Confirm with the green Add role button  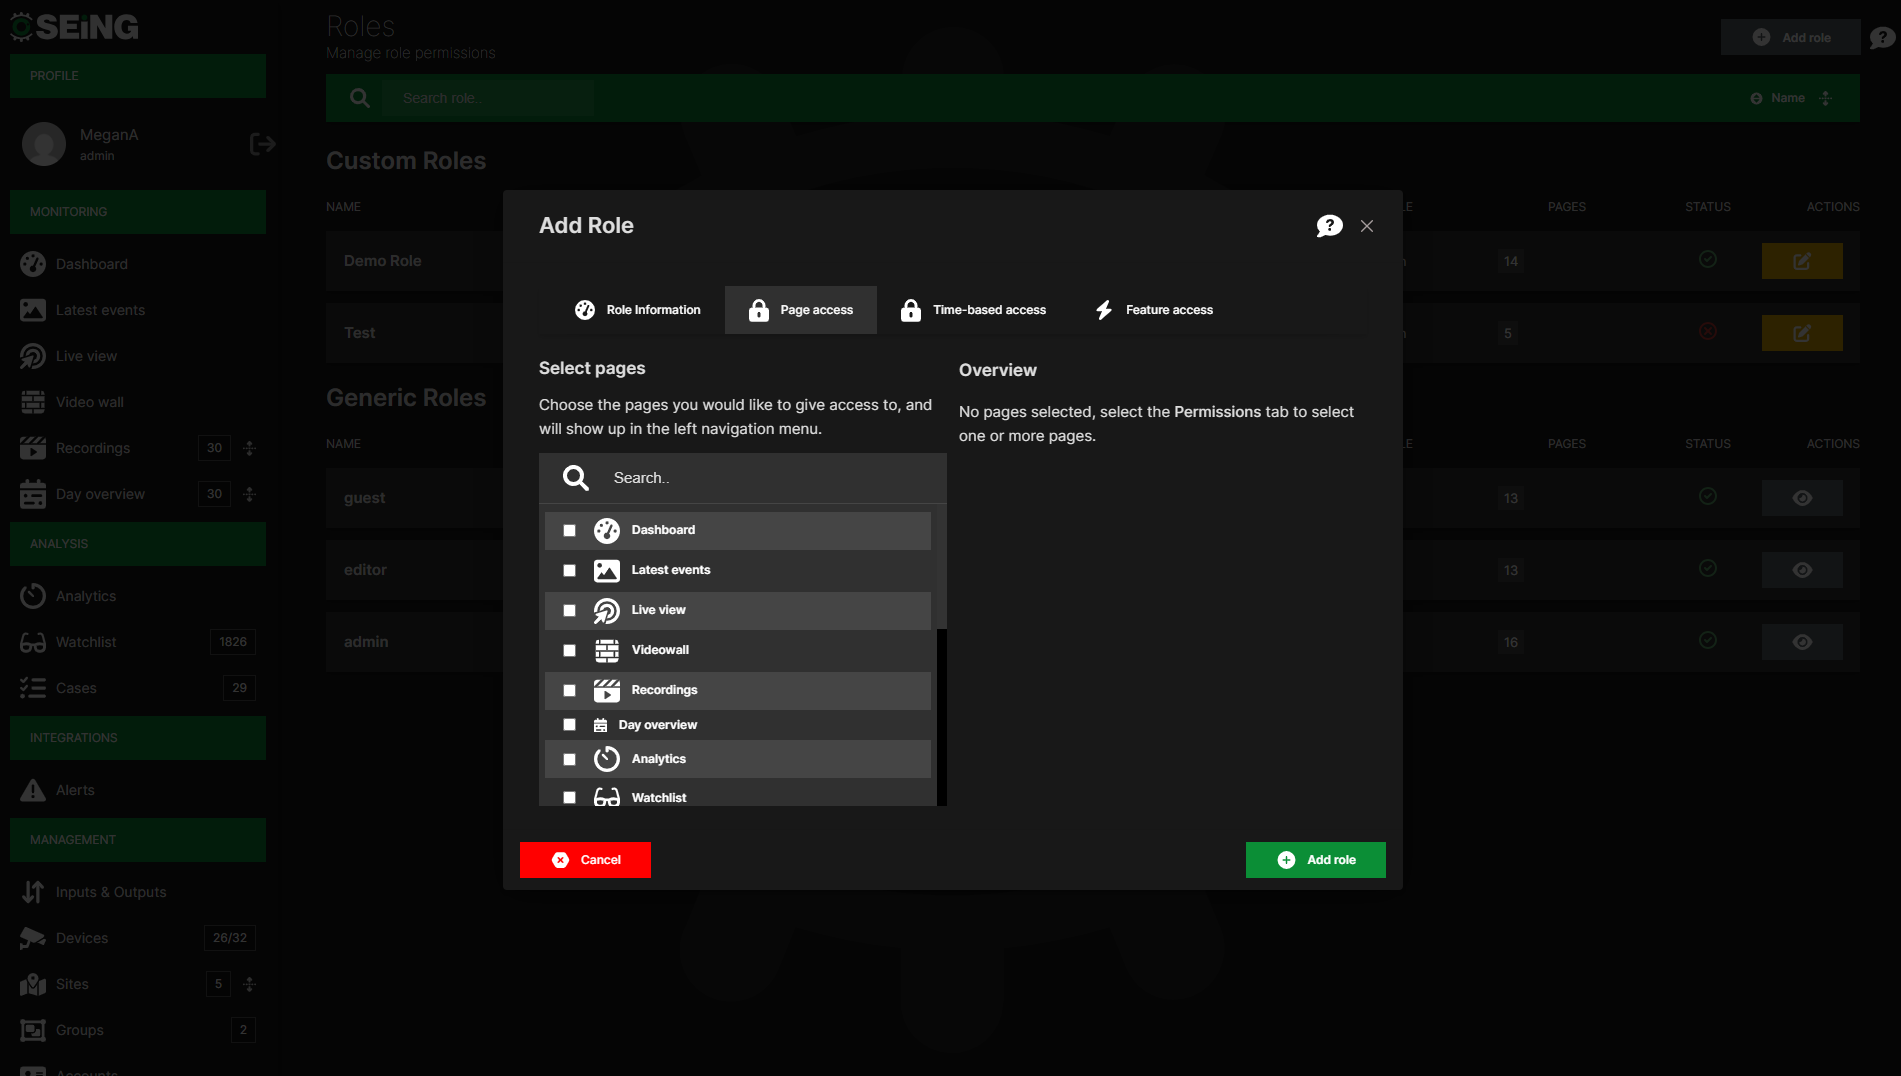point(1316,860)
